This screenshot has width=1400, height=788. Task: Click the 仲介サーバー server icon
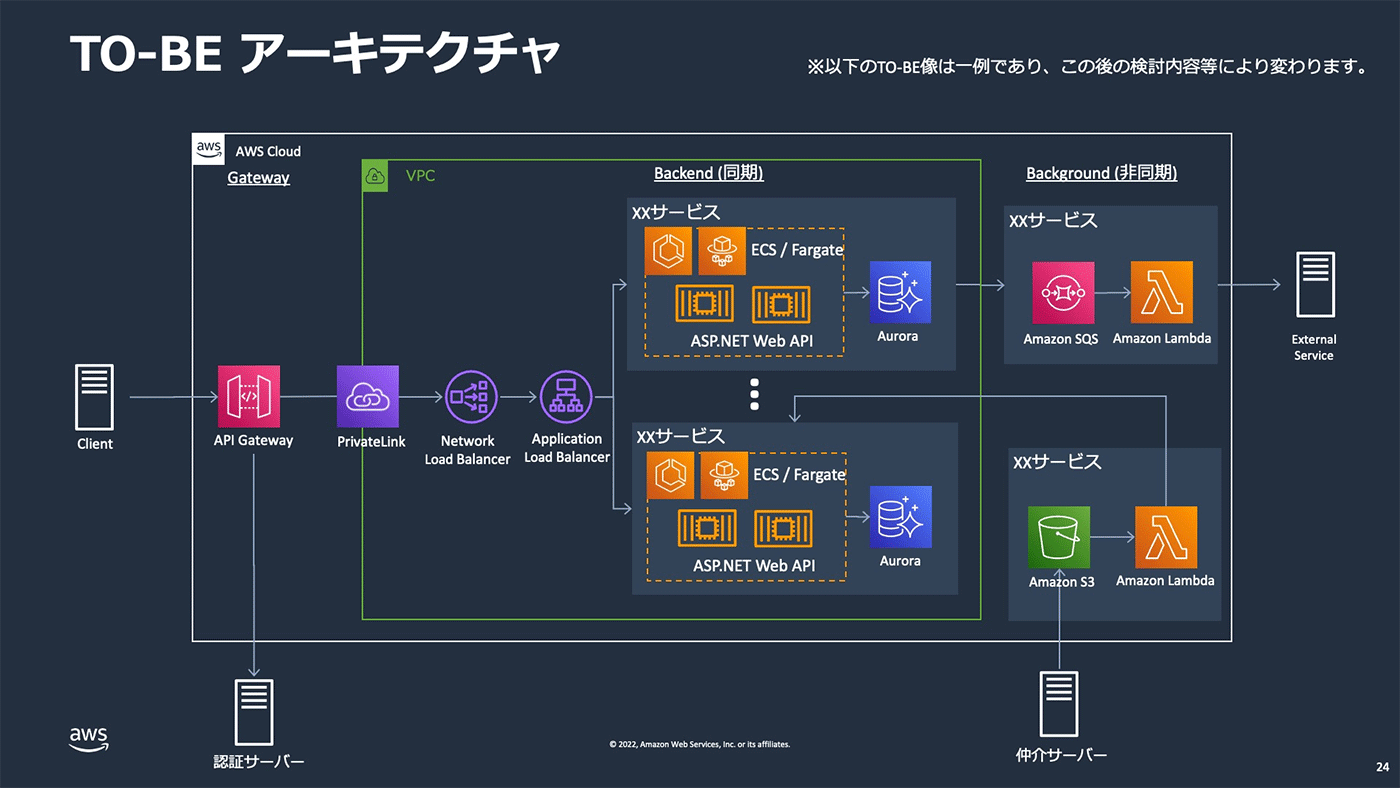(x=1060, y=703)
